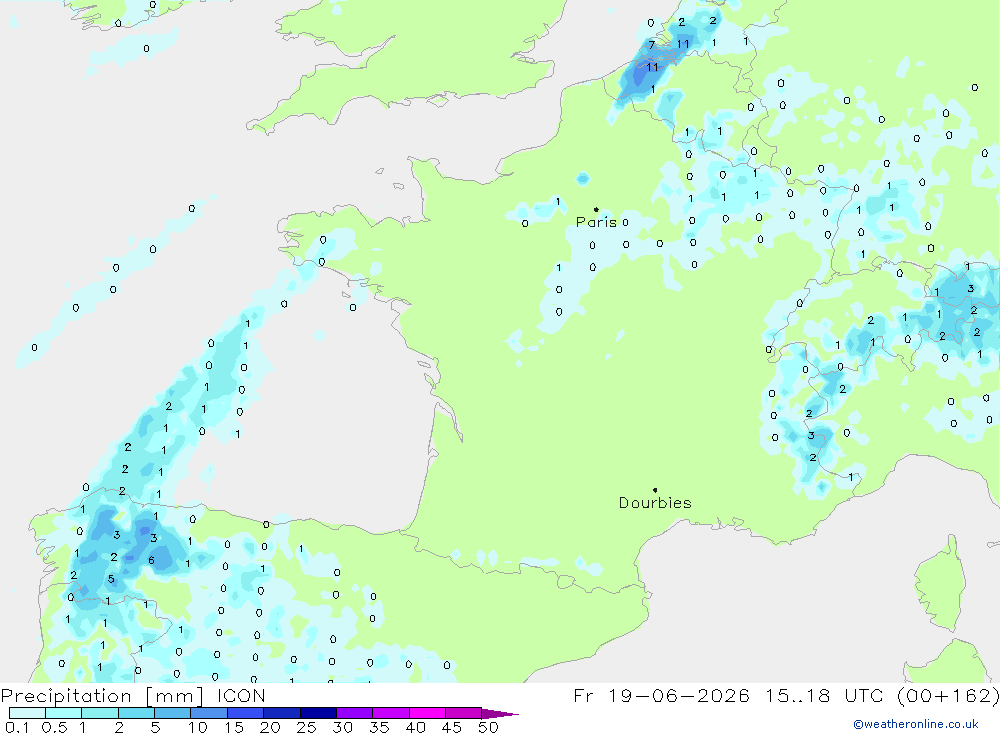Pick the 5–10 mm legend swatch
This screenshot has width=1000, height=733.
point(173,713)
